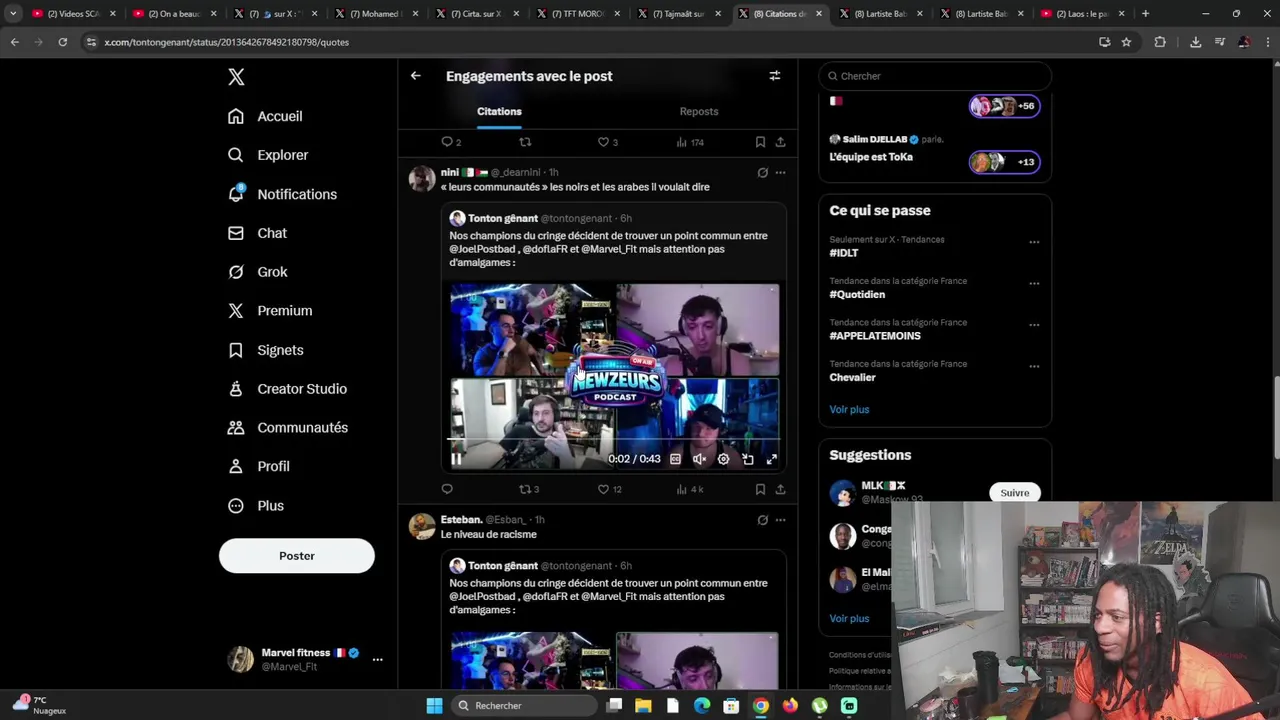The height and width of the screenshot is (720, 1280).
Task: Follow MLK with the Suivre button
Action: click(1014, 493)
